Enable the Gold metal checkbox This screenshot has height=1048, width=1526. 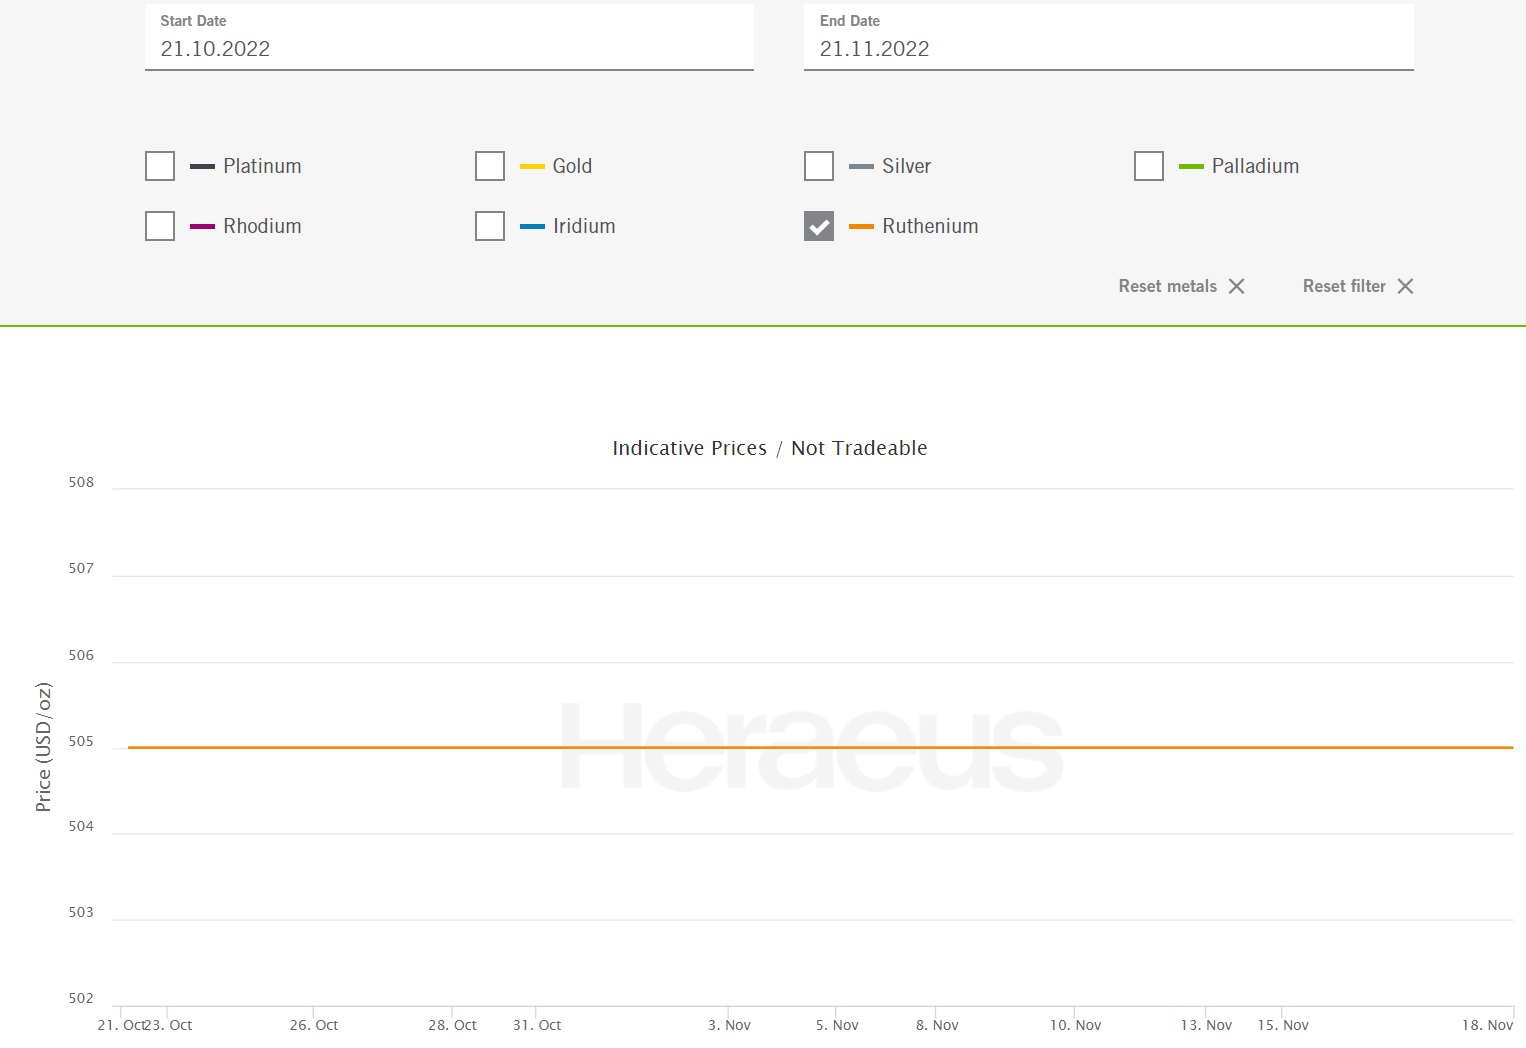(490, 166)
